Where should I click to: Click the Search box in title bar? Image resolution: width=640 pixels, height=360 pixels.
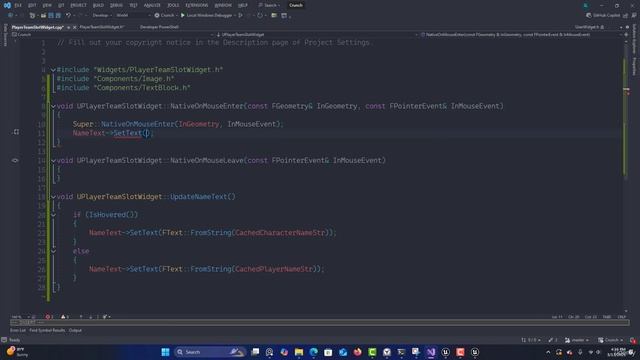click(269, 5)
